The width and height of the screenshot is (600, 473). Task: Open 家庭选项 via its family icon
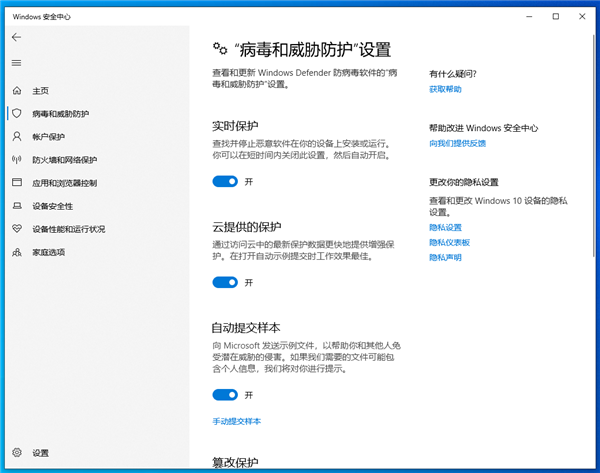coord(17,252)
